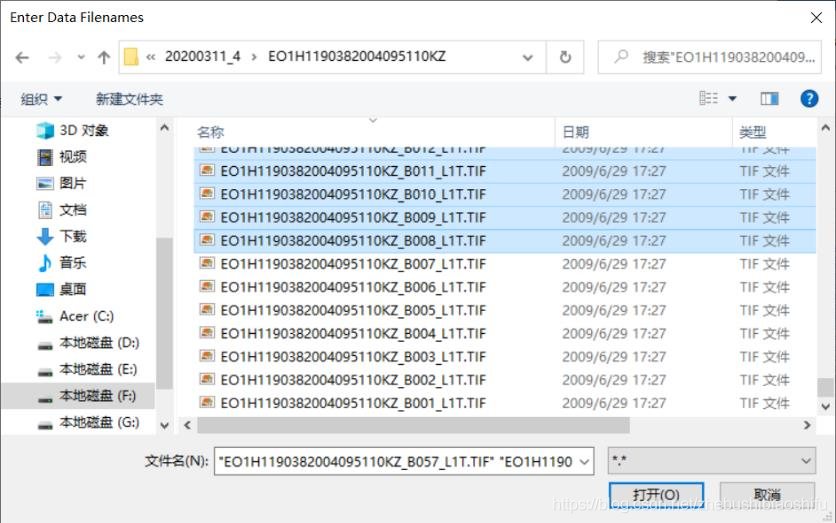Sort by the 类型 column header
The width and height of the screenshot is (836, 523).
tap(752, 132)
